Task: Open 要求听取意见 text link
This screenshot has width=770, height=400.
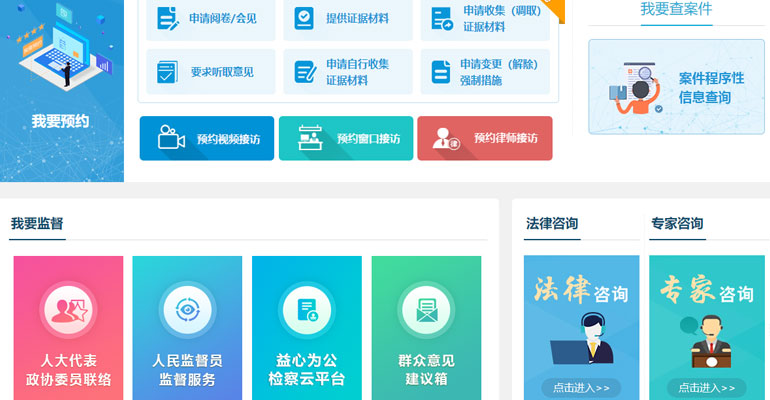Action: [222, 72]
